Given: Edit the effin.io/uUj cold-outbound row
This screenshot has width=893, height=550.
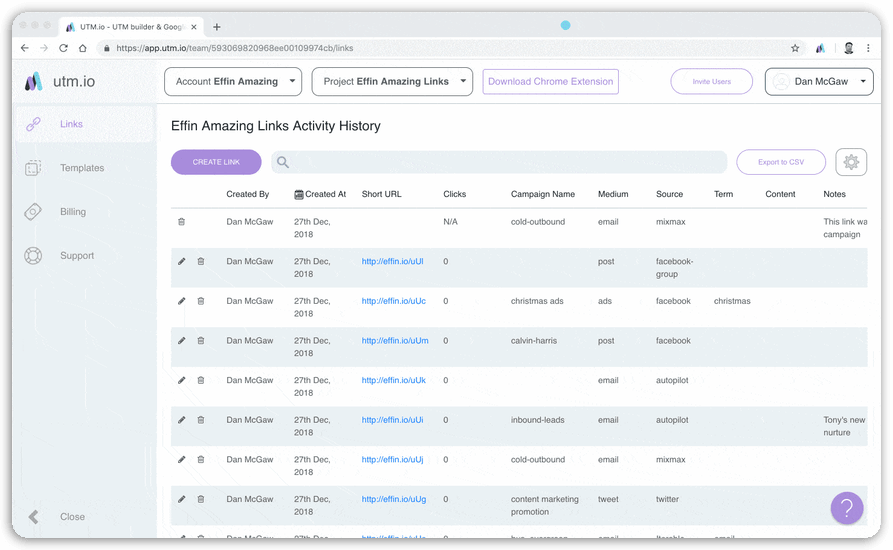Looking at the screenshot, I should [x=181, y=459].
